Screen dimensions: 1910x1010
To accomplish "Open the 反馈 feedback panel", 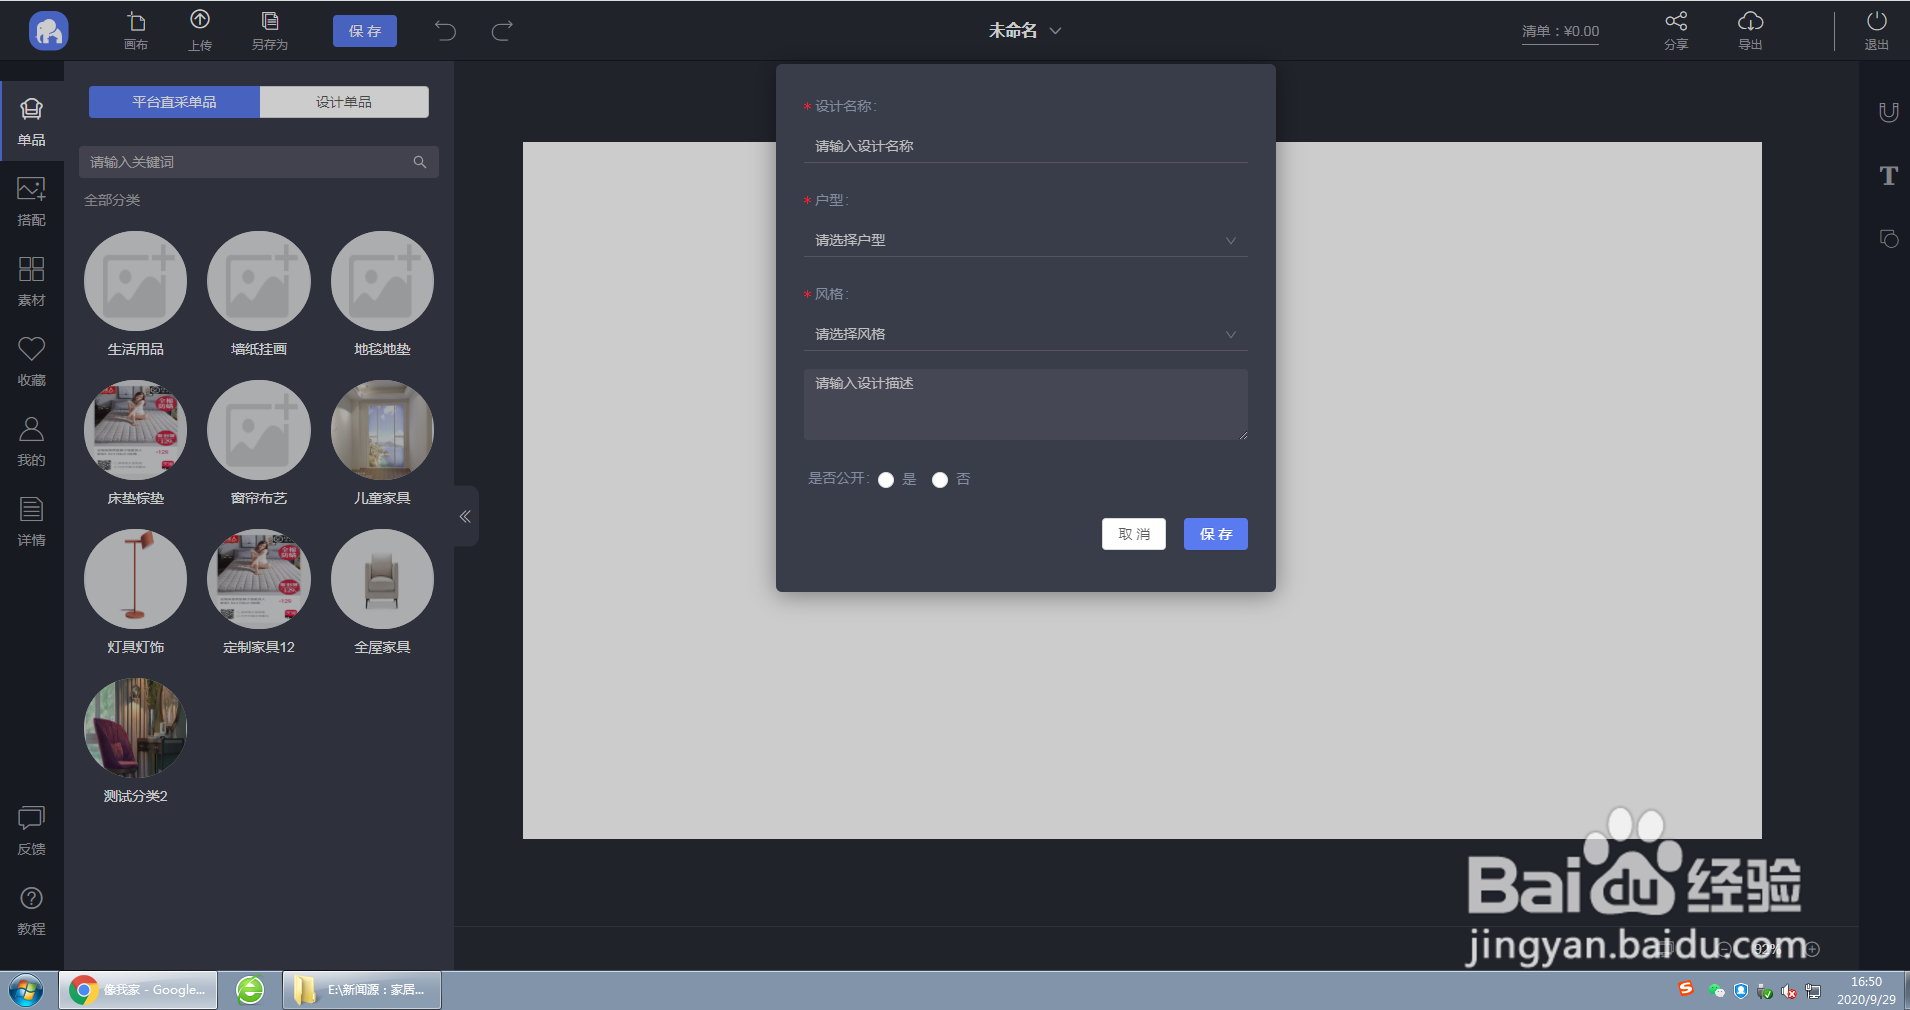I will tap(32, 831).
